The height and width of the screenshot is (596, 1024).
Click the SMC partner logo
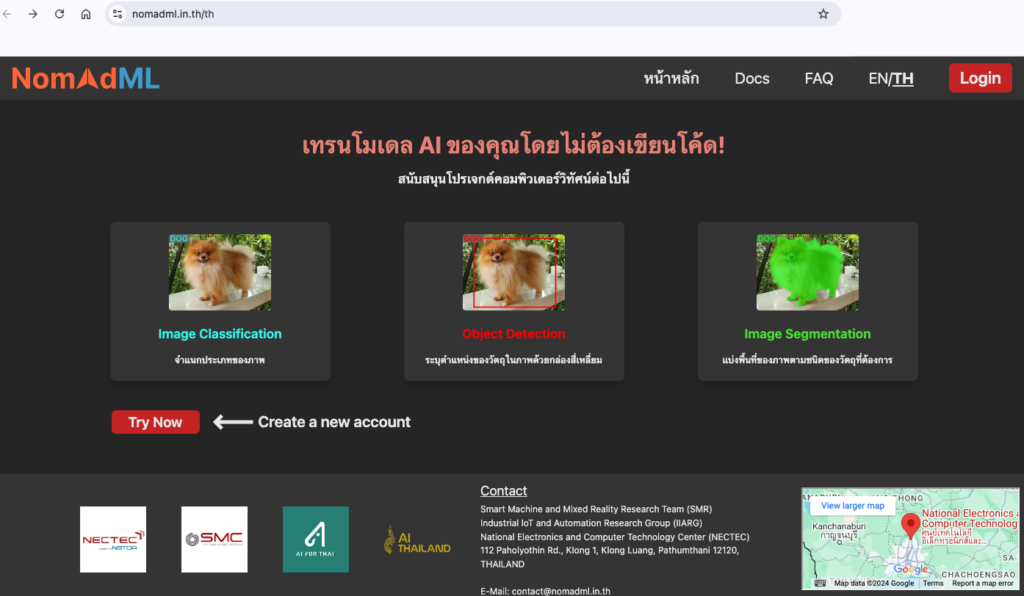213,539
